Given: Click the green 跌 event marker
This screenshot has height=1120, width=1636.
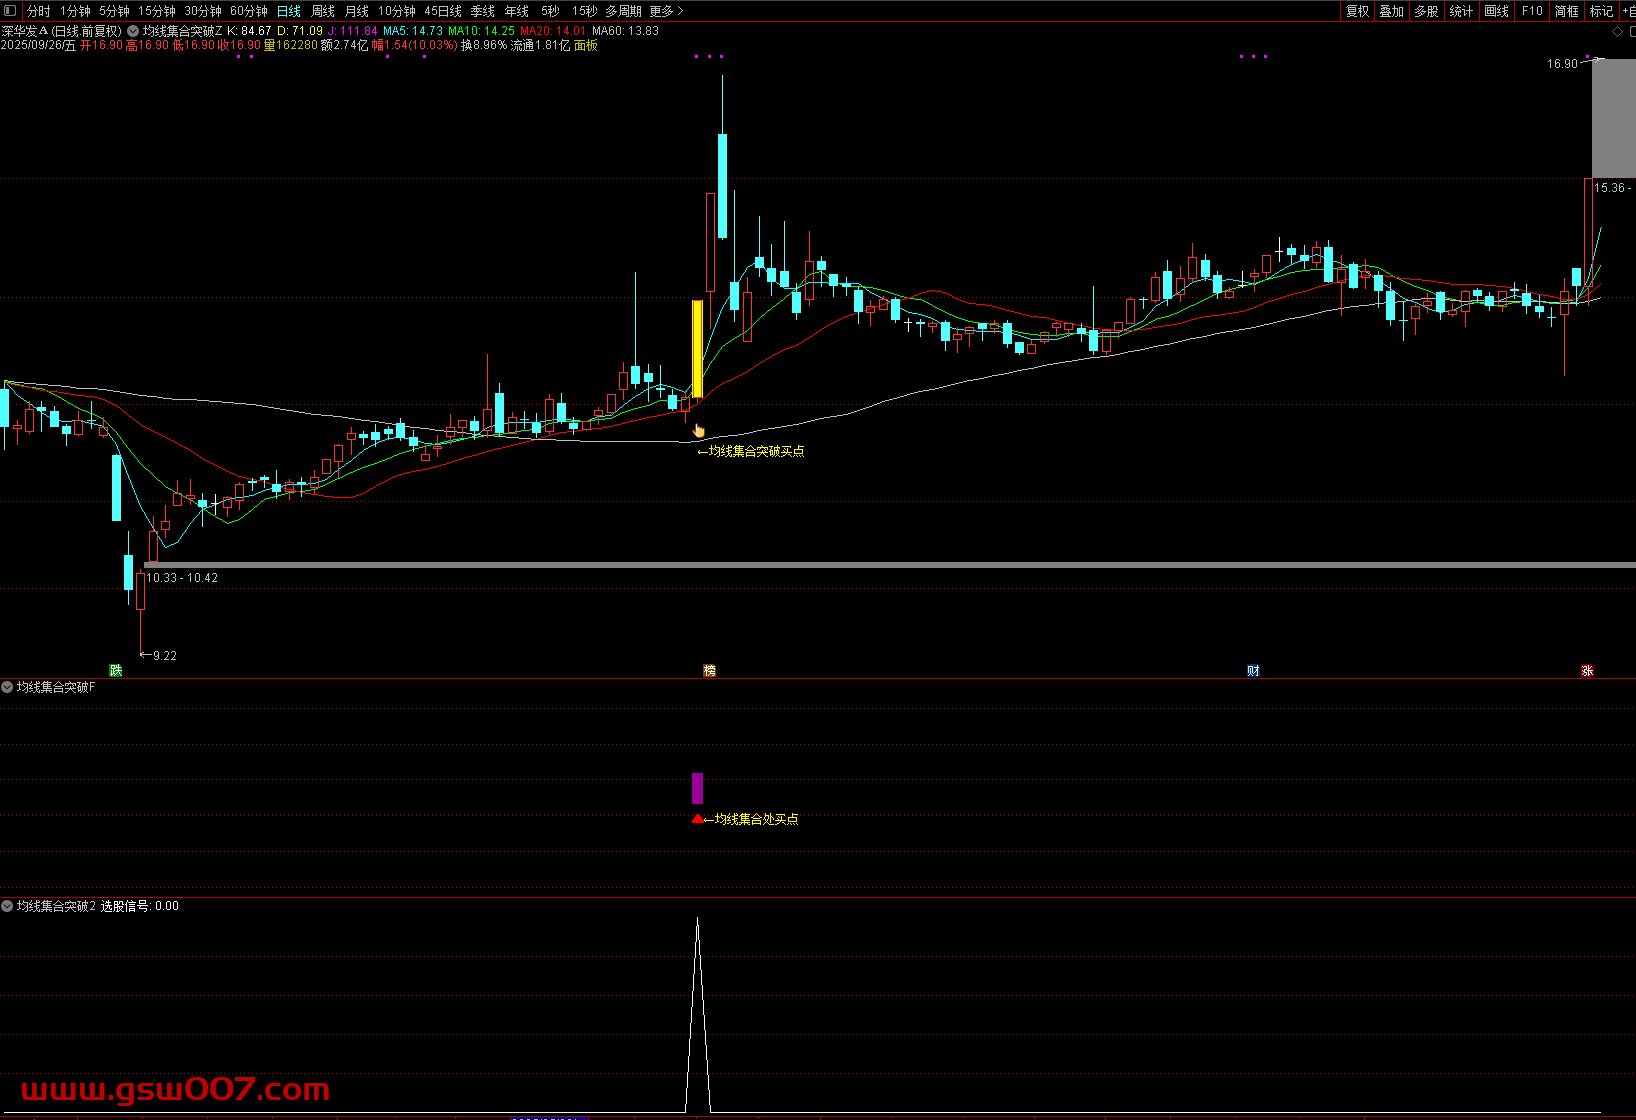Looking at the screenshot, I should point(116,670).
